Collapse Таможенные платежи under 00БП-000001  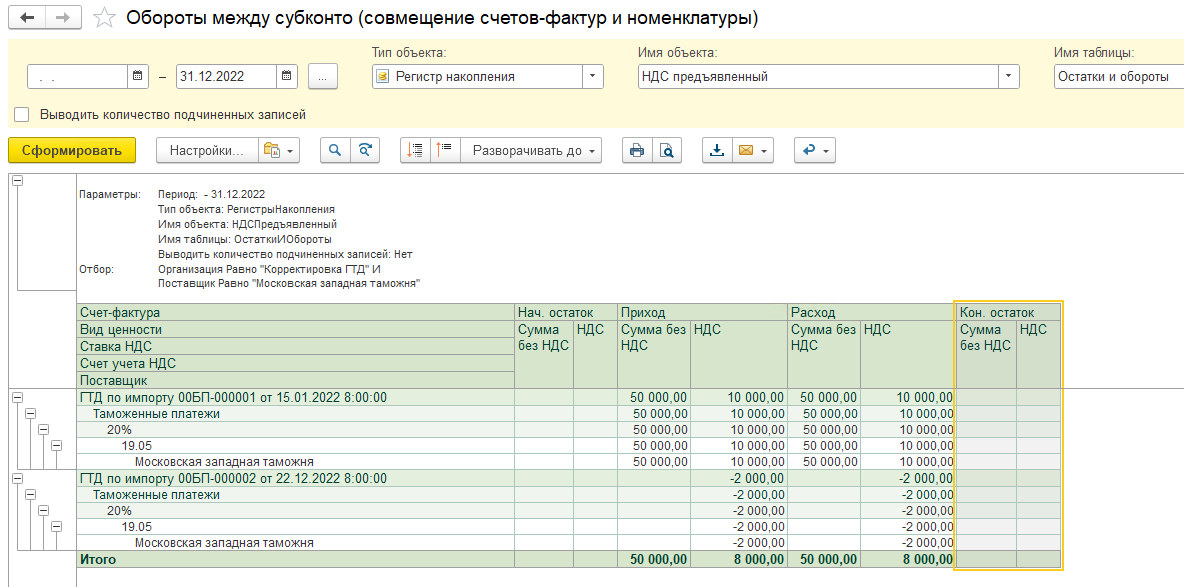(30, 413)
